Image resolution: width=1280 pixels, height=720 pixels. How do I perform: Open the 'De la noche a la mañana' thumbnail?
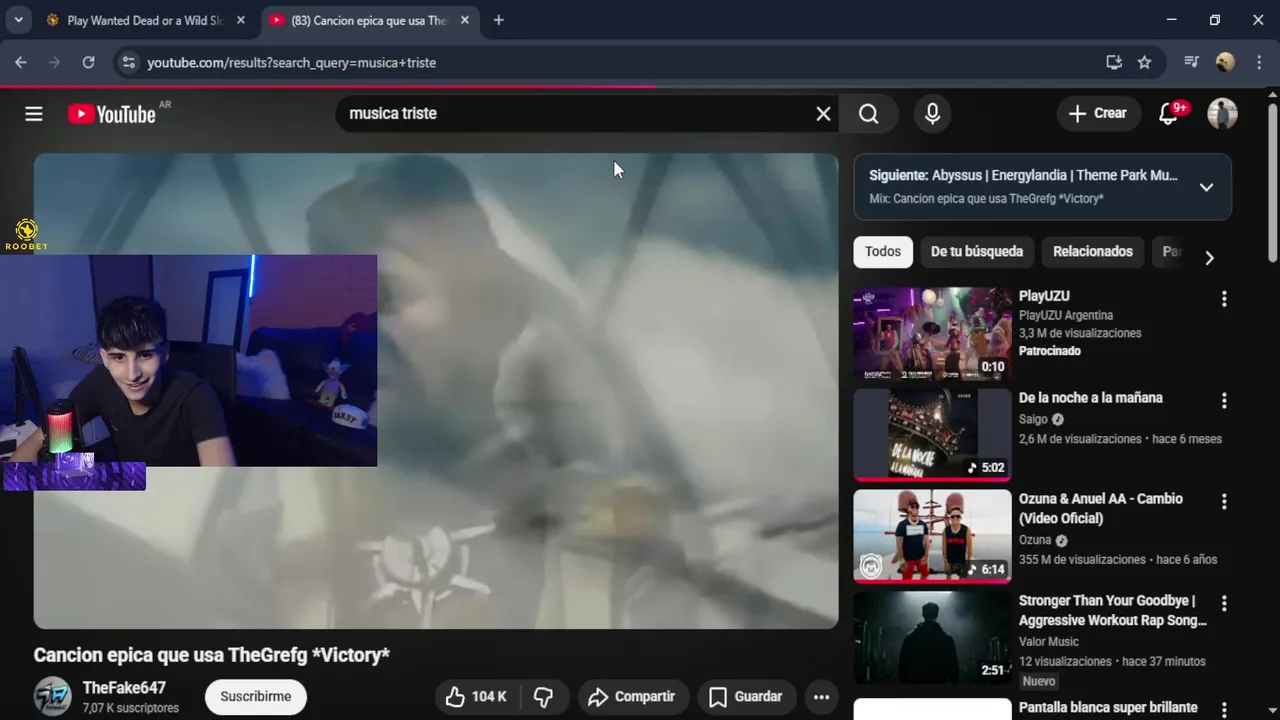(932, 435)
